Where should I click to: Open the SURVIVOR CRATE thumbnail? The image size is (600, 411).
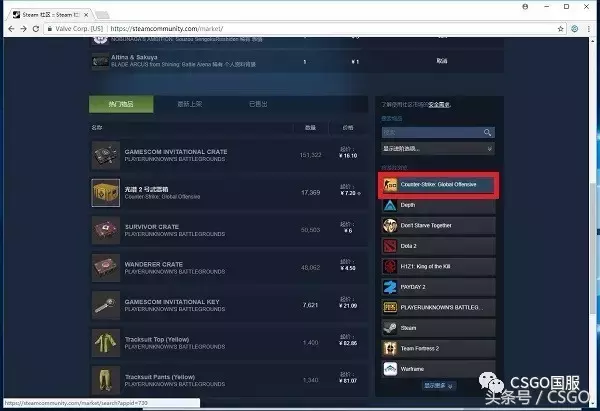pos(106,230)
